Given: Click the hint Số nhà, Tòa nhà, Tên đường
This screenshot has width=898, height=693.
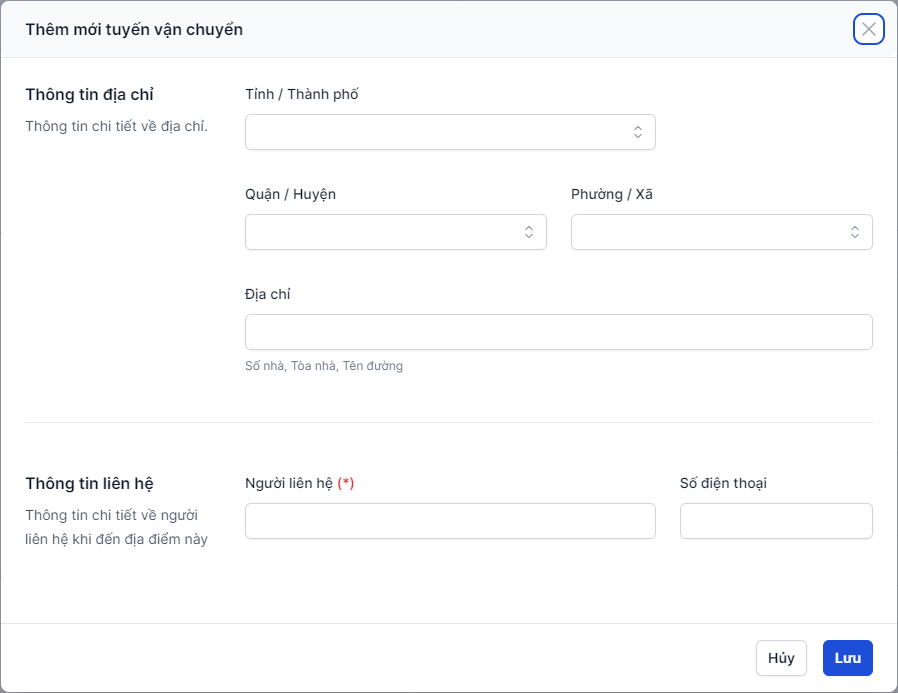Looking at the screenshot, I should (x=323, y=366).
